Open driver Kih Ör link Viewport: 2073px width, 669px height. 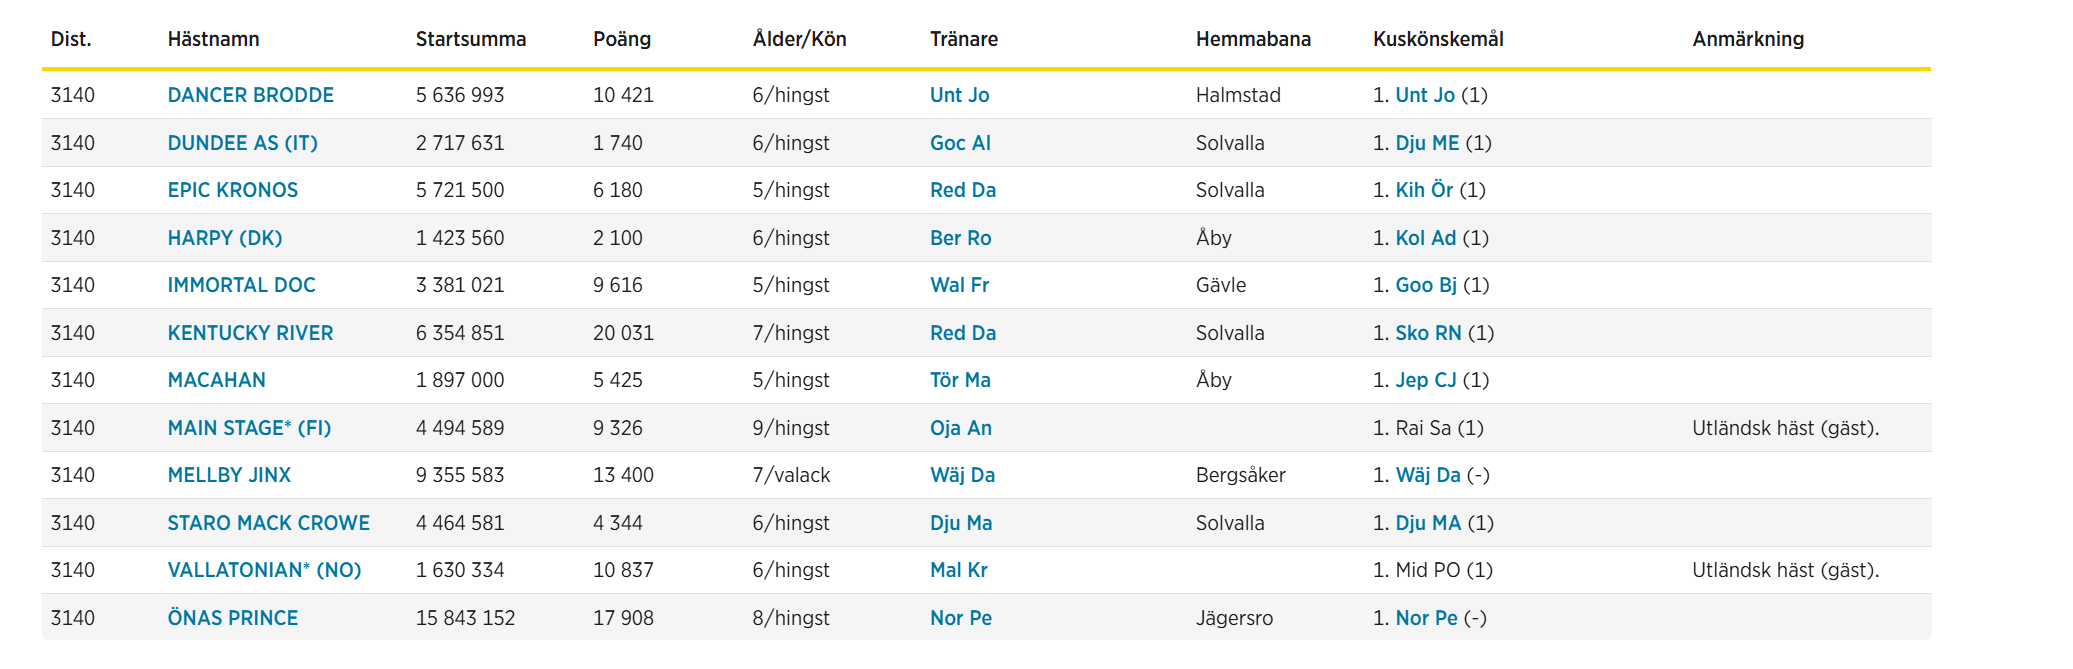(1424, 190)
